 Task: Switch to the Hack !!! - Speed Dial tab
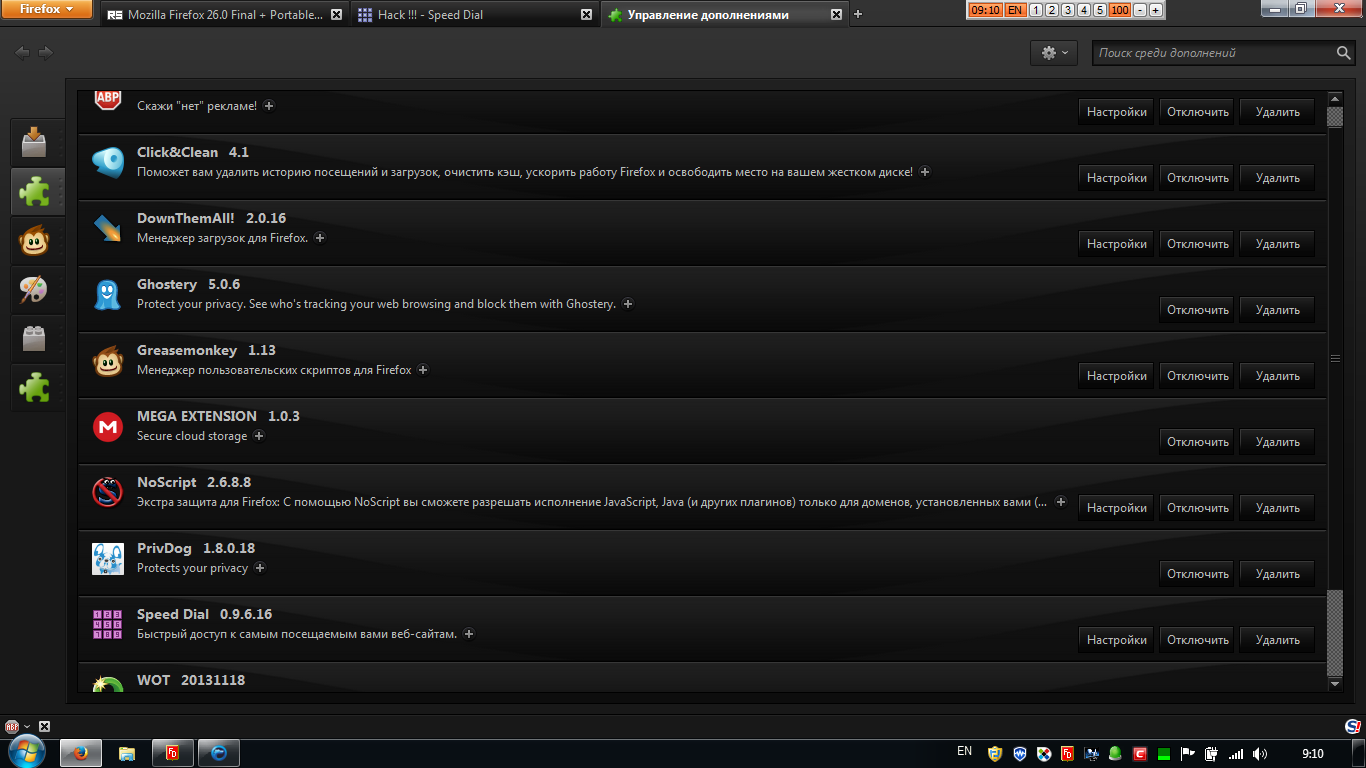click(x=475, y=15)
